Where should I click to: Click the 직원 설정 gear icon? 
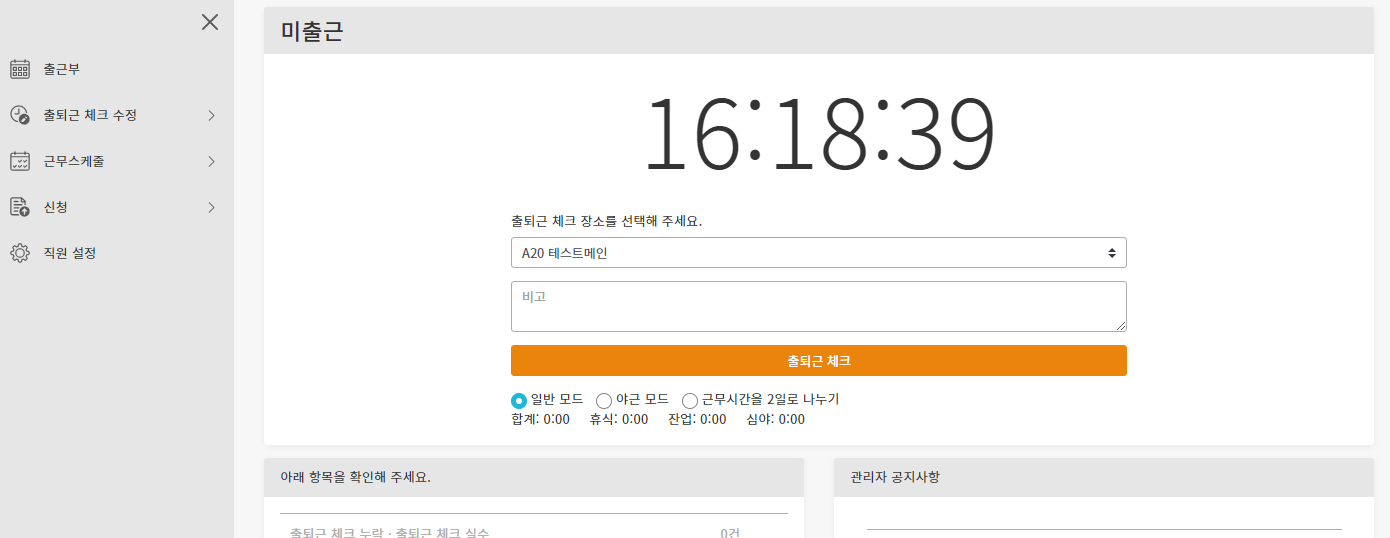coord(20,253)
